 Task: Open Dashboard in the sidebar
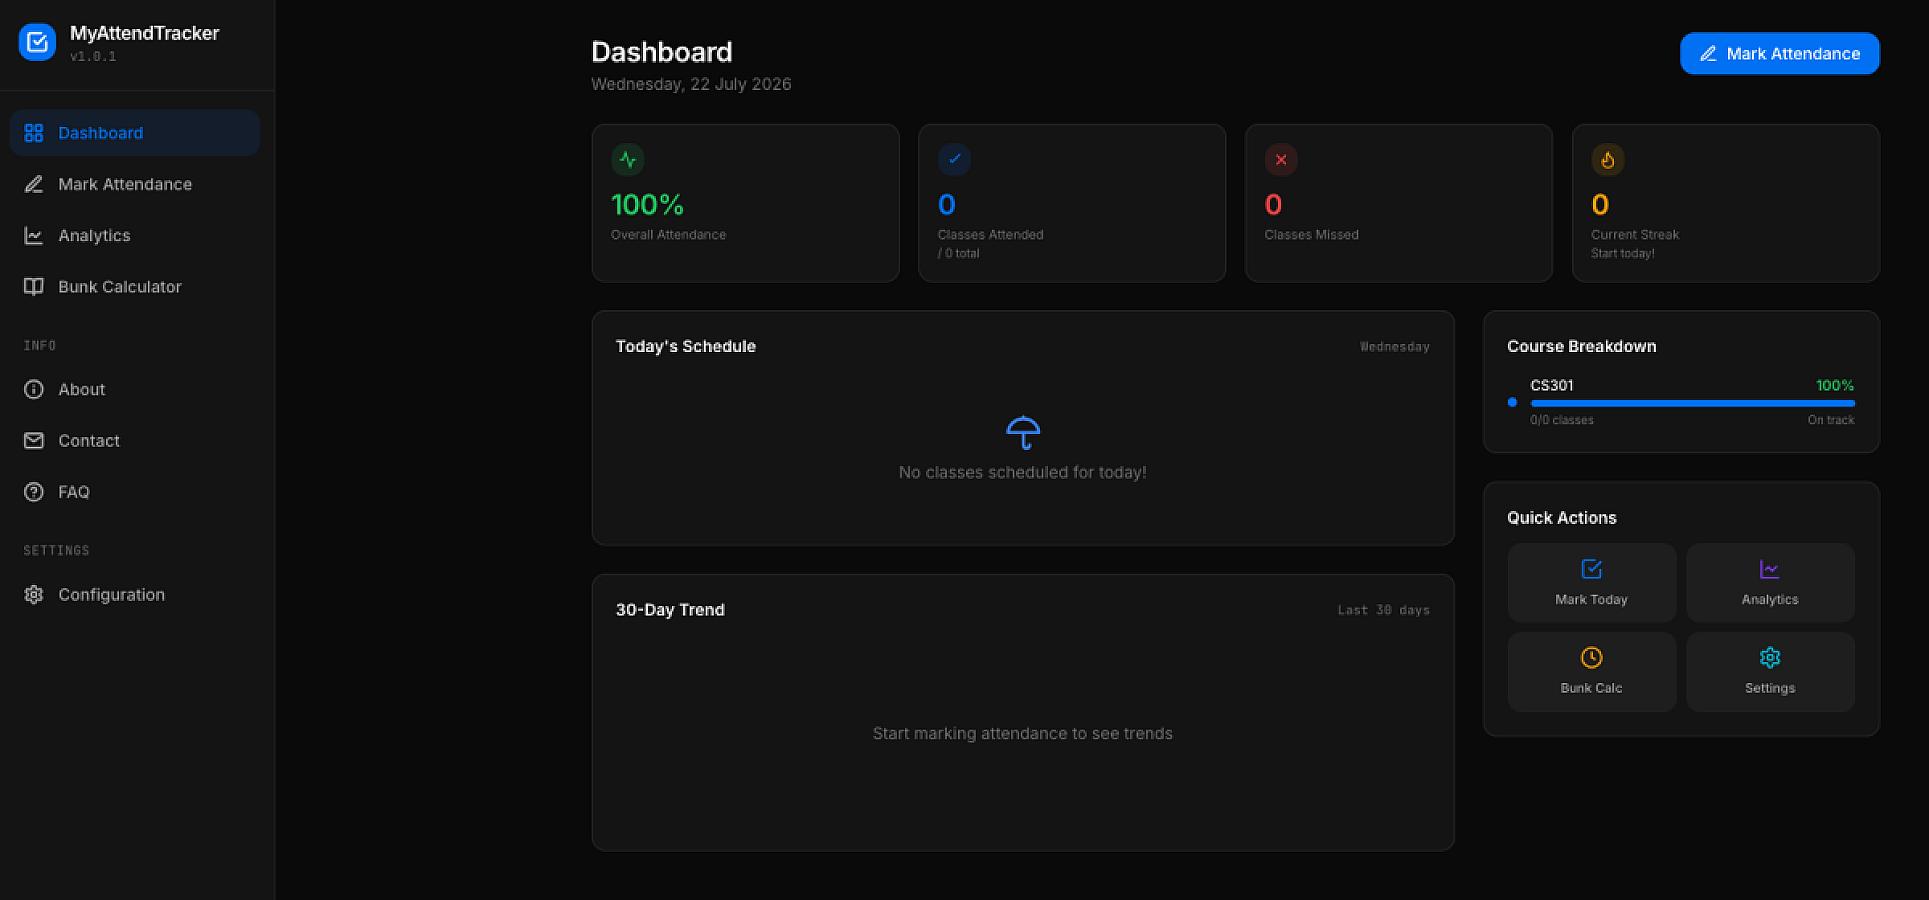point(135,133)
